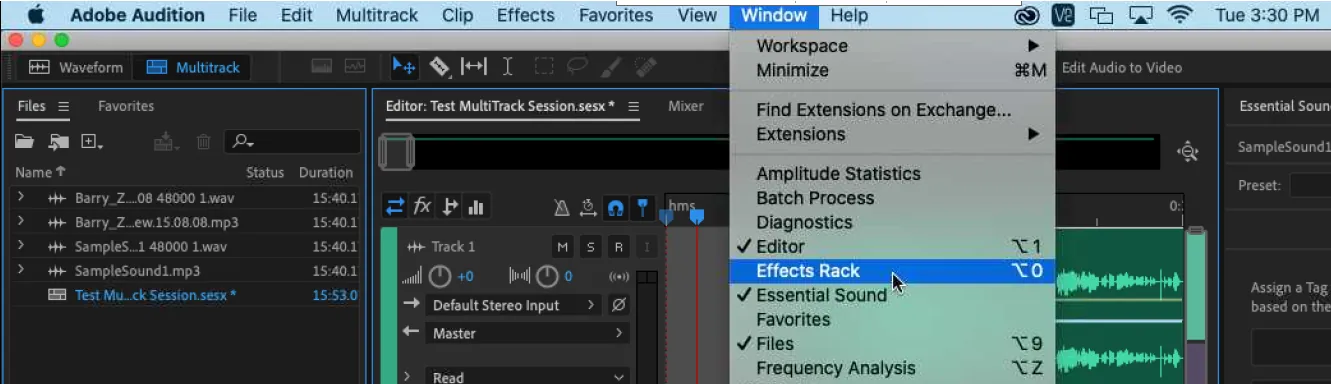The width and height of the screenshot is (1331, 384).
Task: Expand SampleS...1 48000 1.wav file row
Action: click(20, 246)
